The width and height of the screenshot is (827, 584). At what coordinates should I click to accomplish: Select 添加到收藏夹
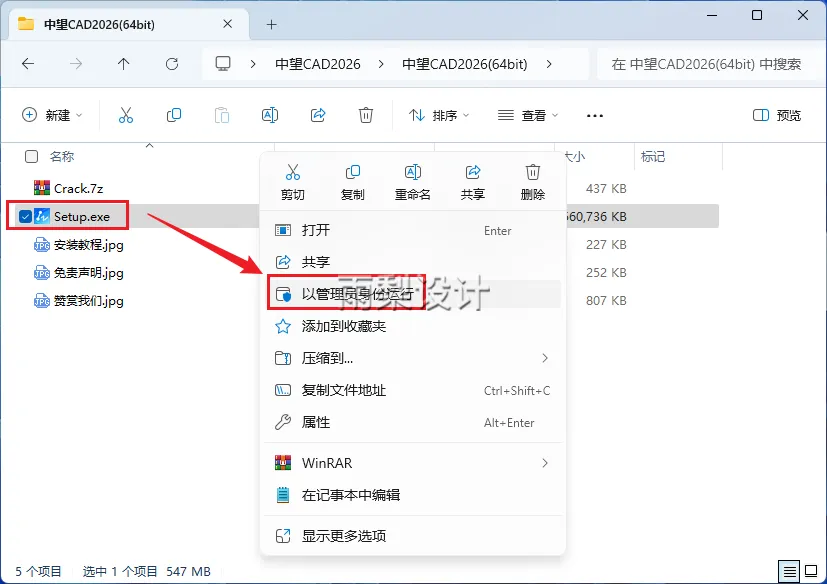[413, 326]
